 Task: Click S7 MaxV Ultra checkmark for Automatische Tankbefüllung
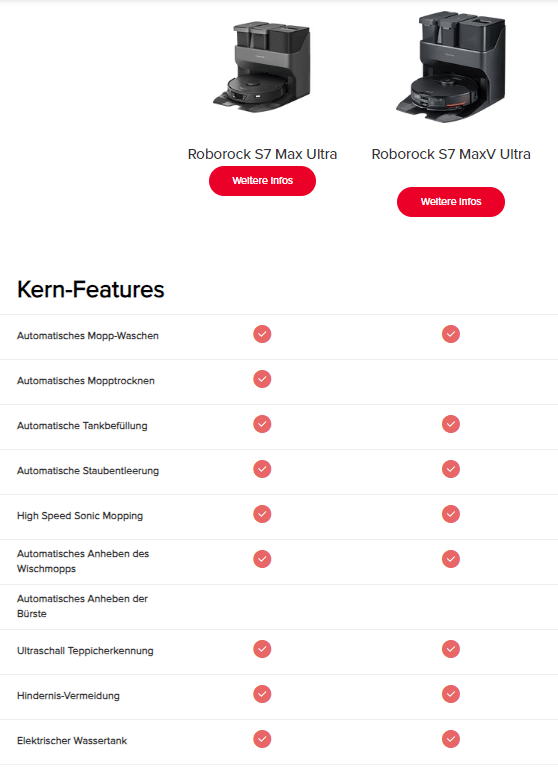(450, 424)
